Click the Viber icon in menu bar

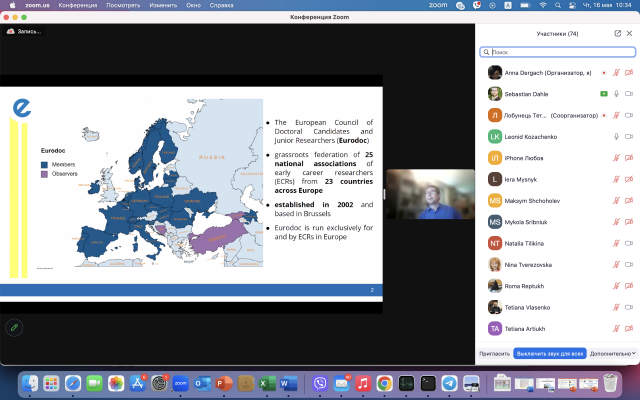476,5
